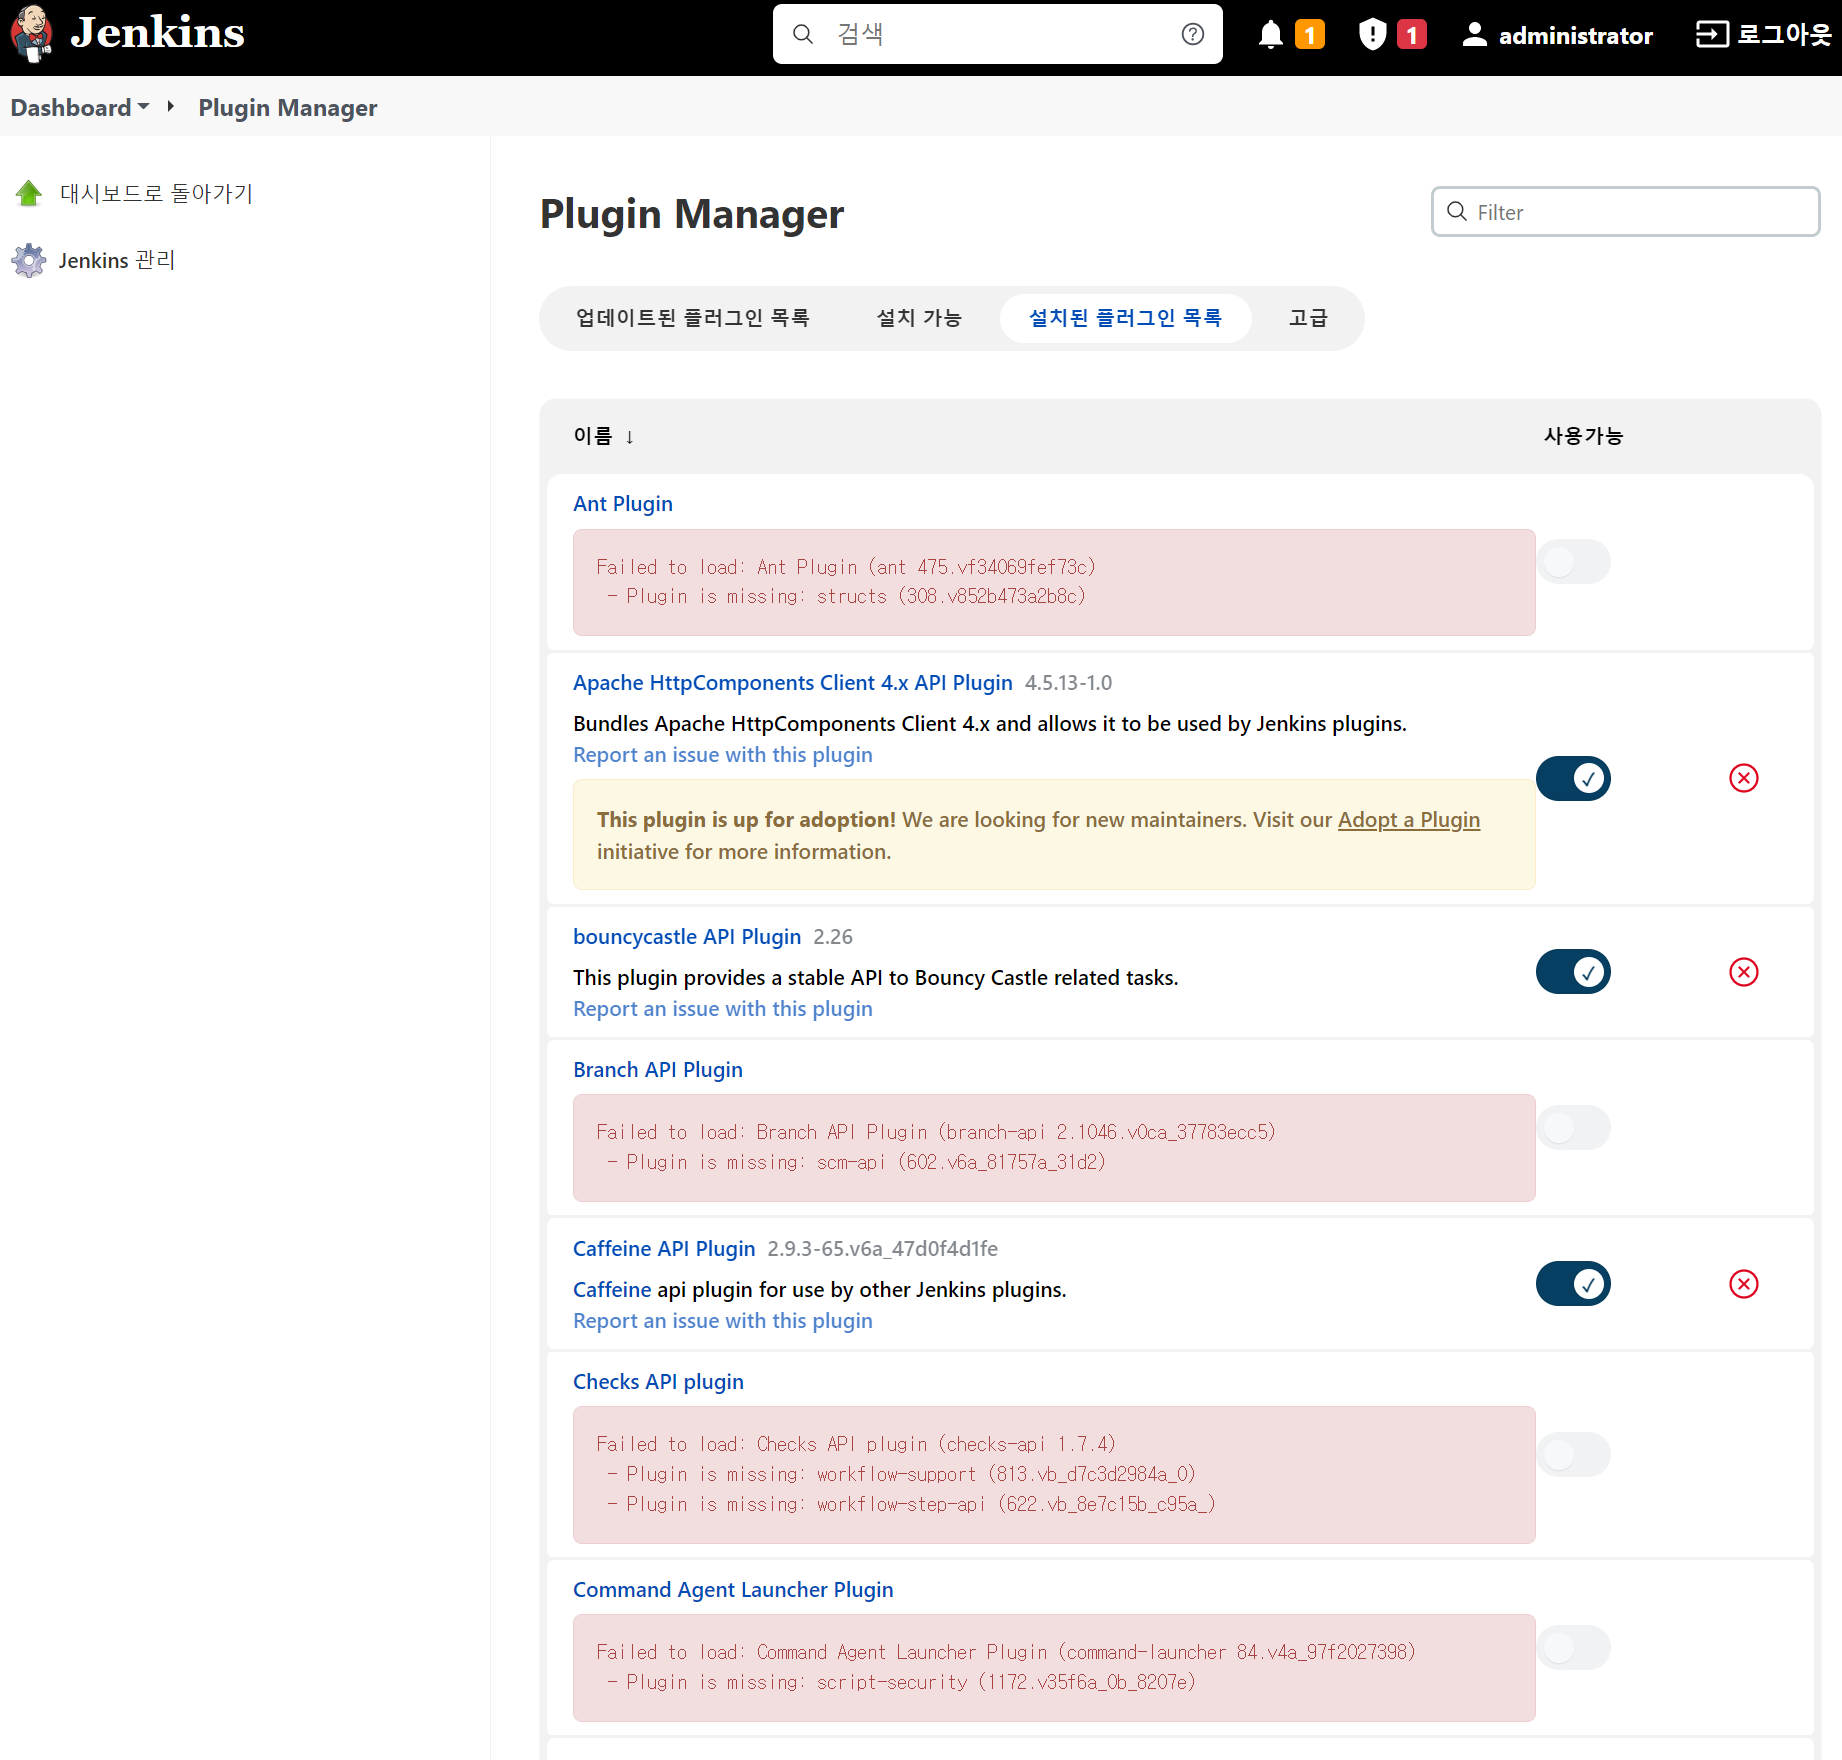Click the administrator user icon
Screen dimensions: 1842x1760
tap(1474, 35)
